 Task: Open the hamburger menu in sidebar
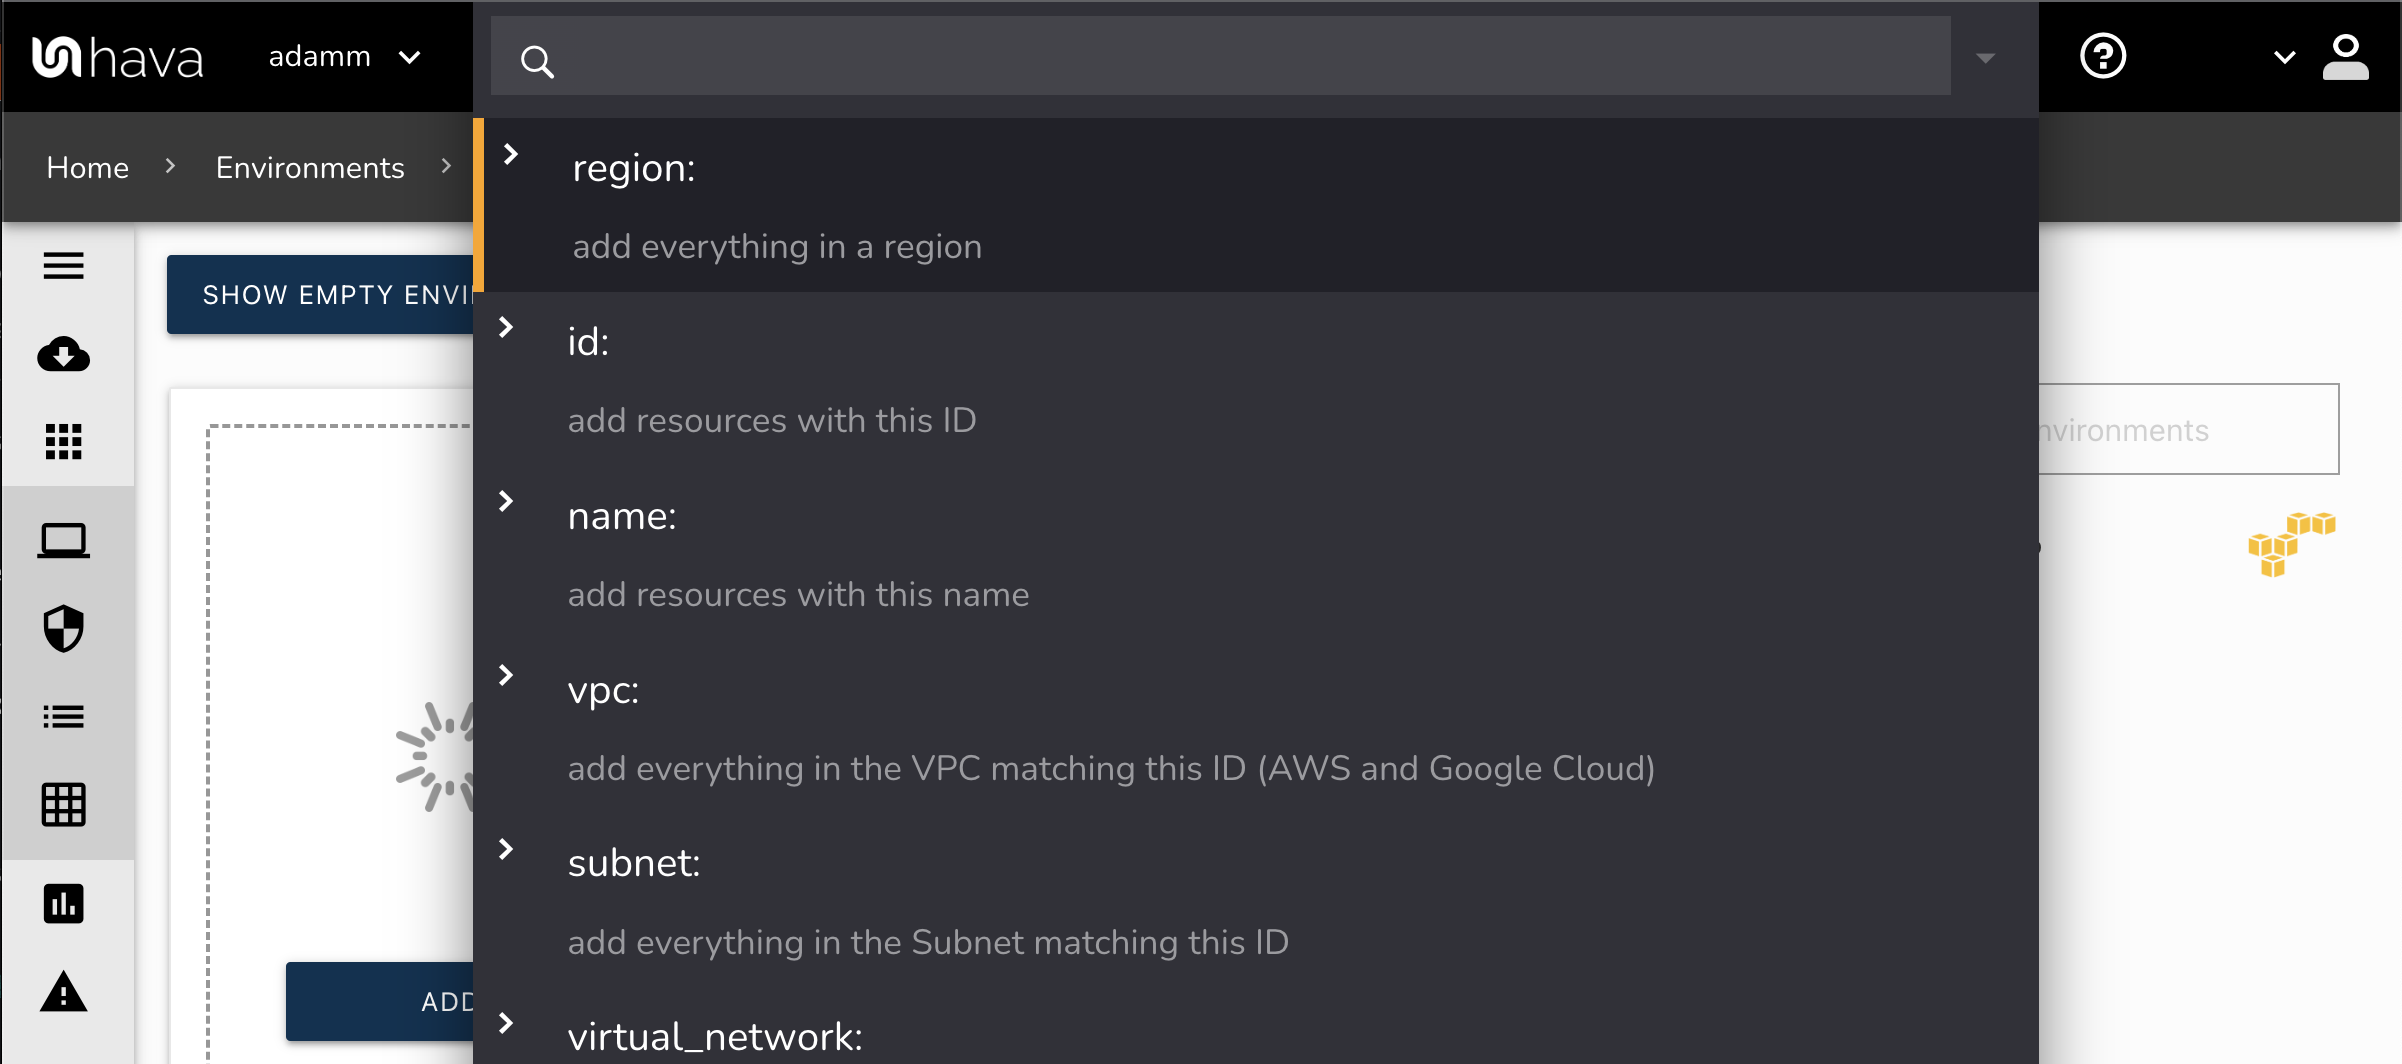tap(64, 266)
